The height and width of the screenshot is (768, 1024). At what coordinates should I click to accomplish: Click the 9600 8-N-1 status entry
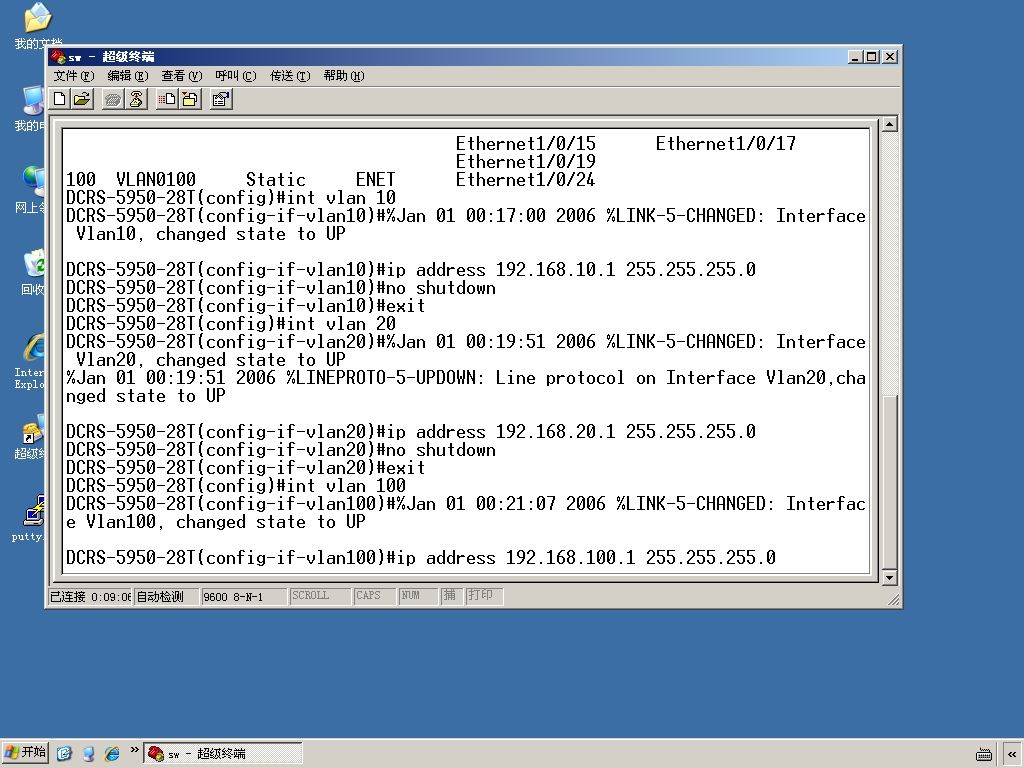coord(243,596)
